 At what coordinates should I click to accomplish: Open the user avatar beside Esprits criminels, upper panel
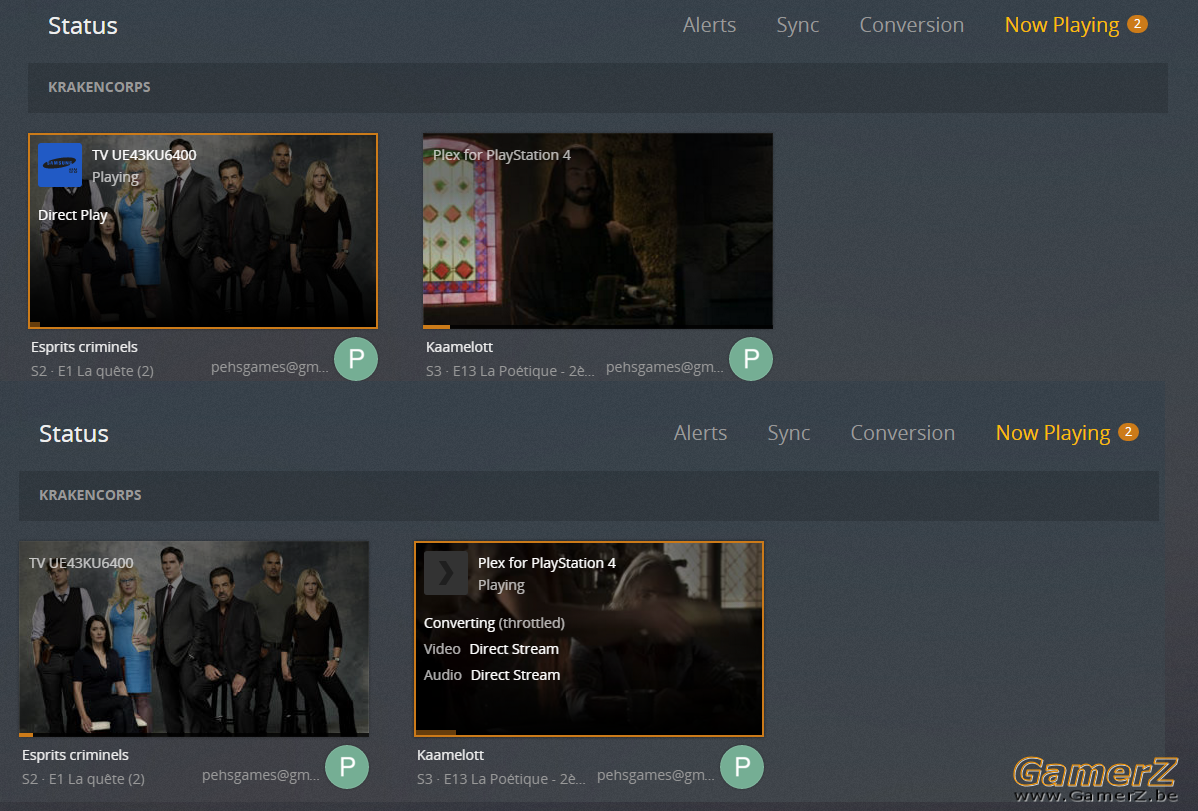click(x=356, y=358)
